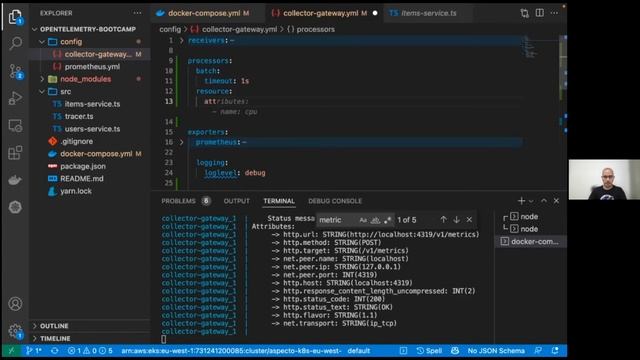
Task: Open the Explorer view in activity bar
Action: pyautogui.click(x=15, y=16)
